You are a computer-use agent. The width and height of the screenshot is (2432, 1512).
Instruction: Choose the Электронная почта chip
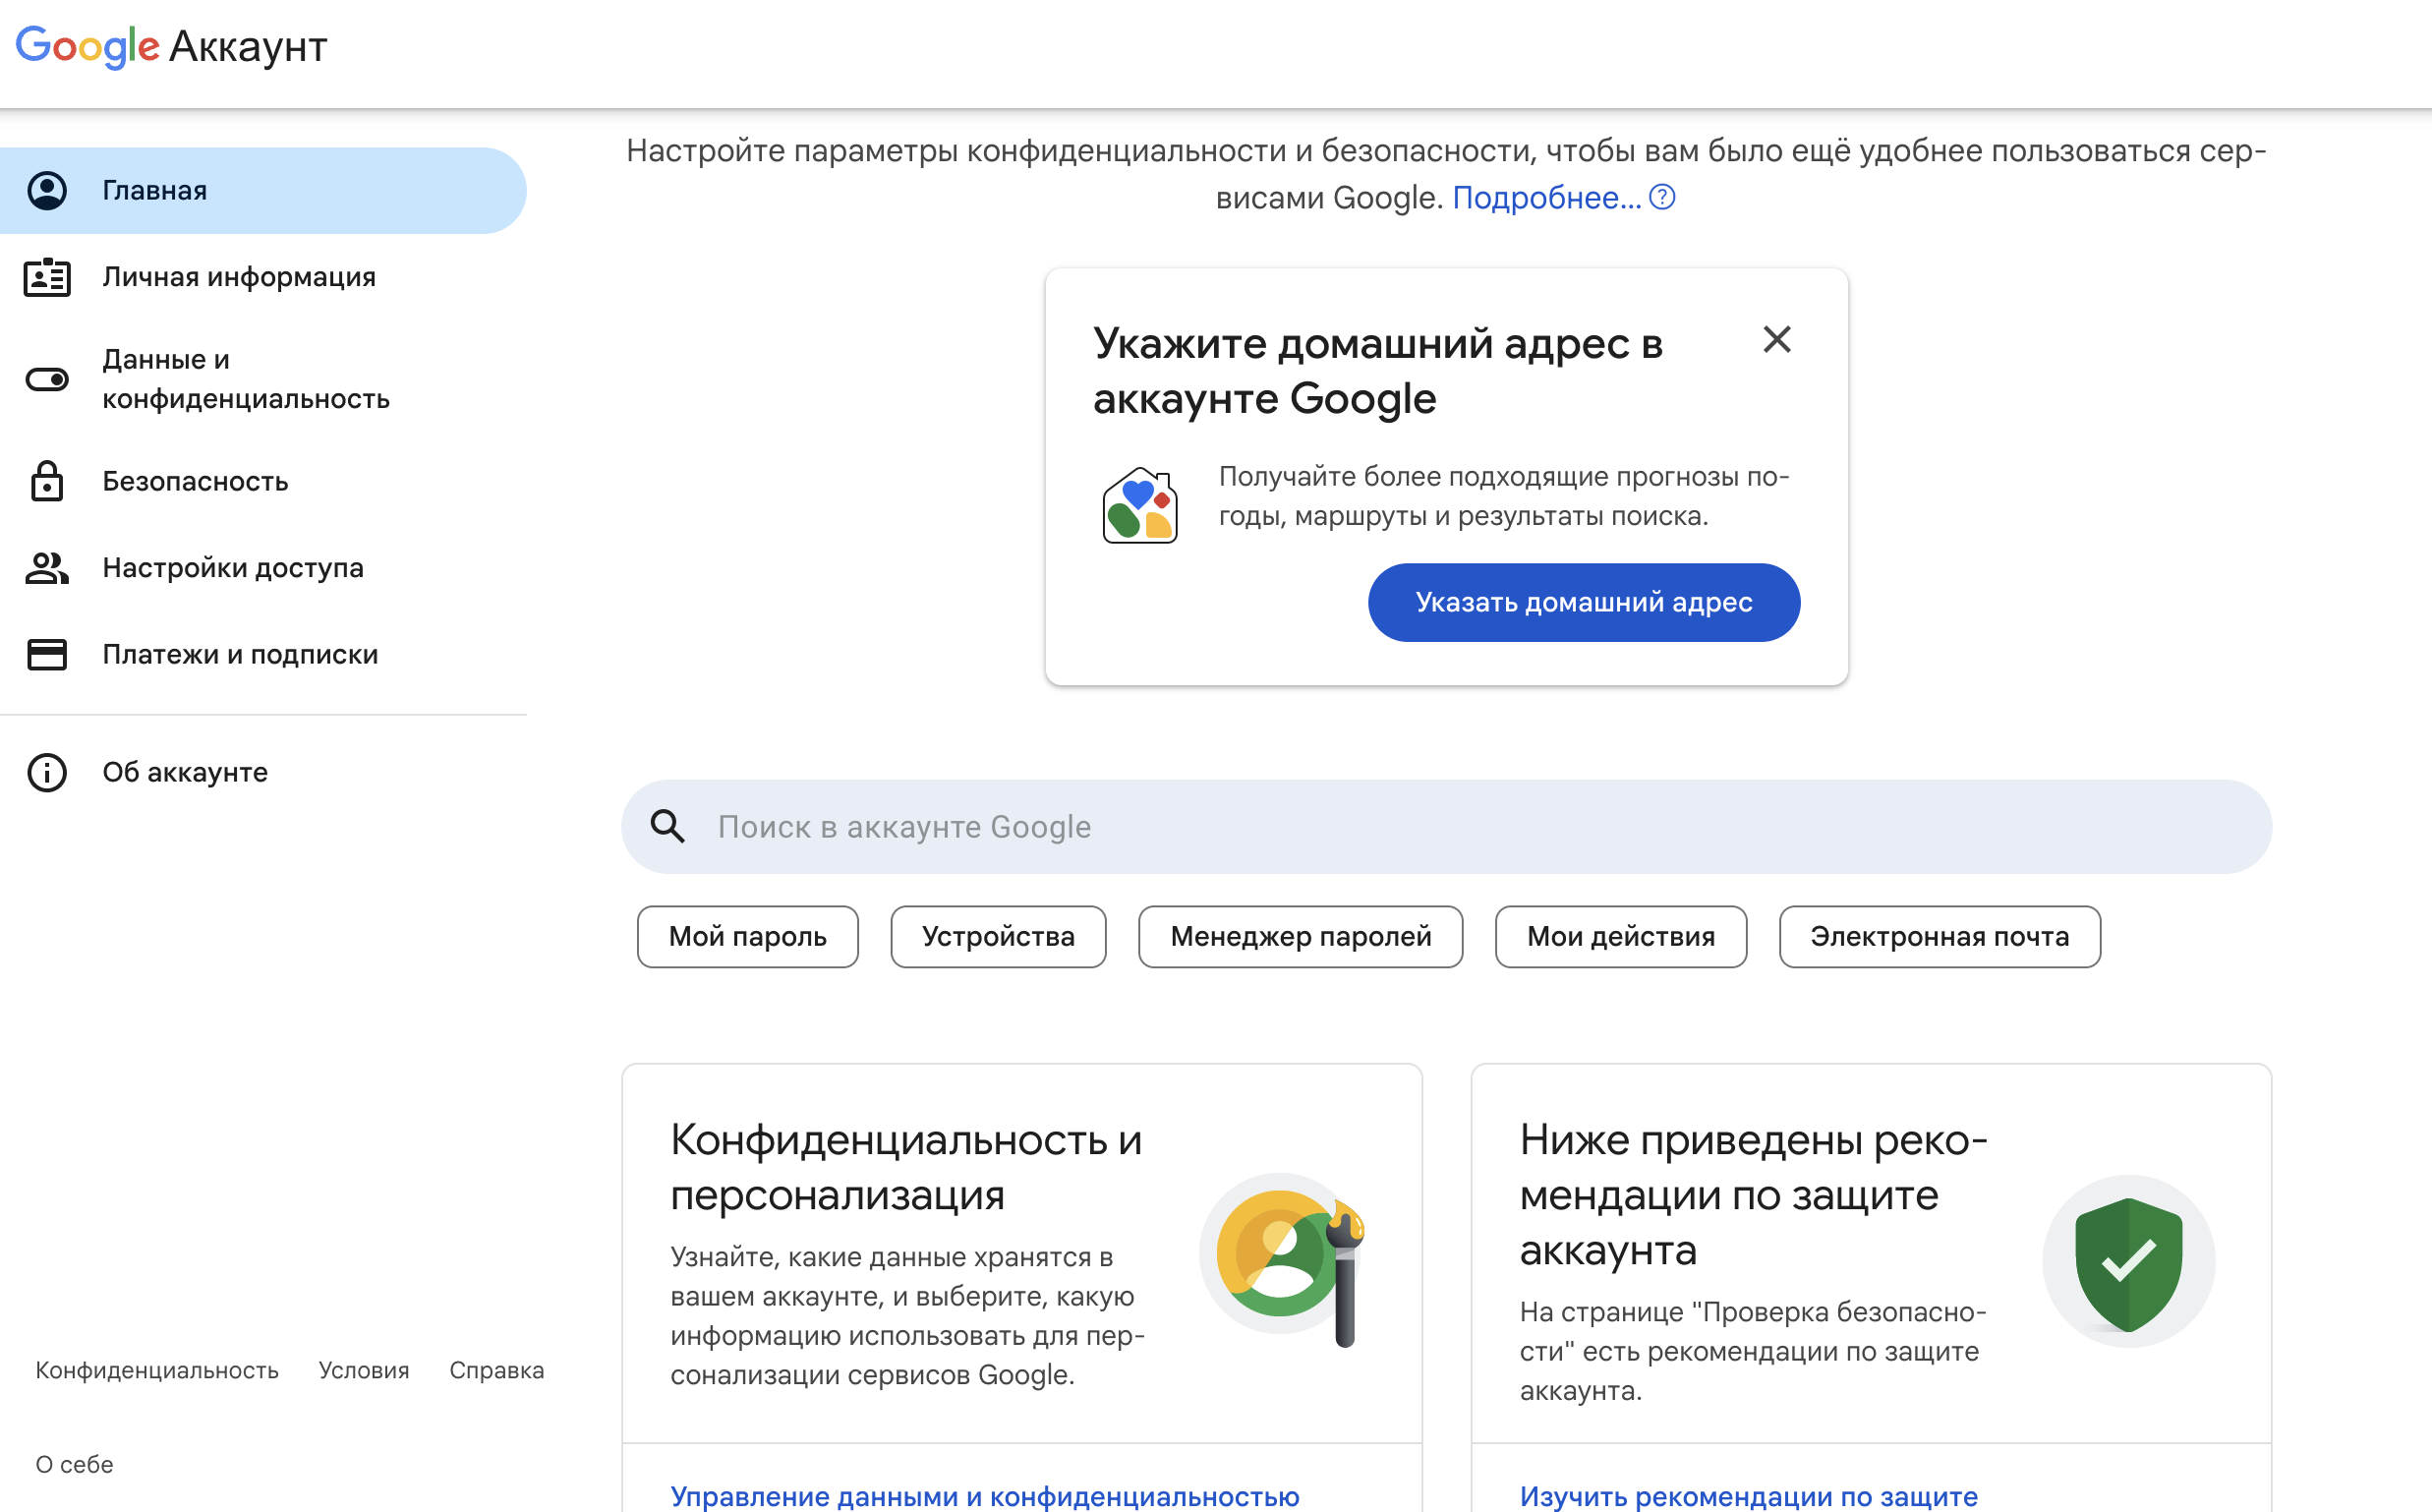tap(1939, 937)
